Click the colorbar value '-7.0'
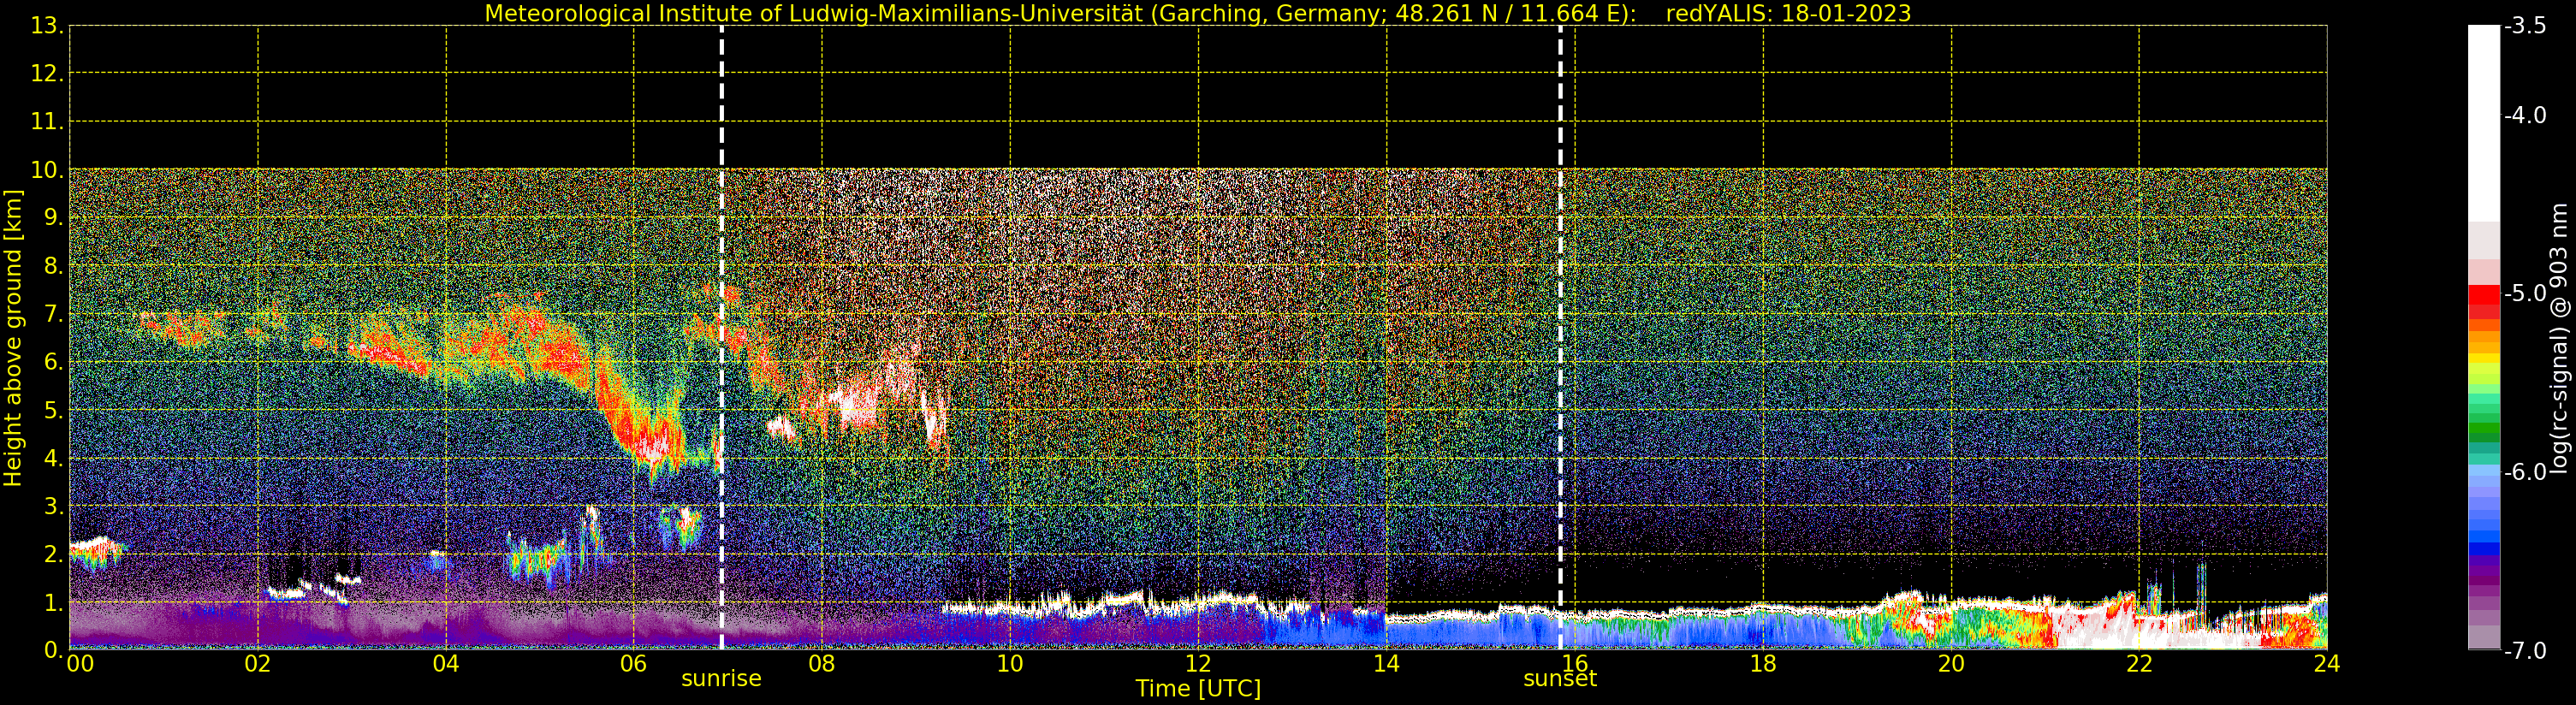This screenshot has width=2576, height=705. 2525,650
